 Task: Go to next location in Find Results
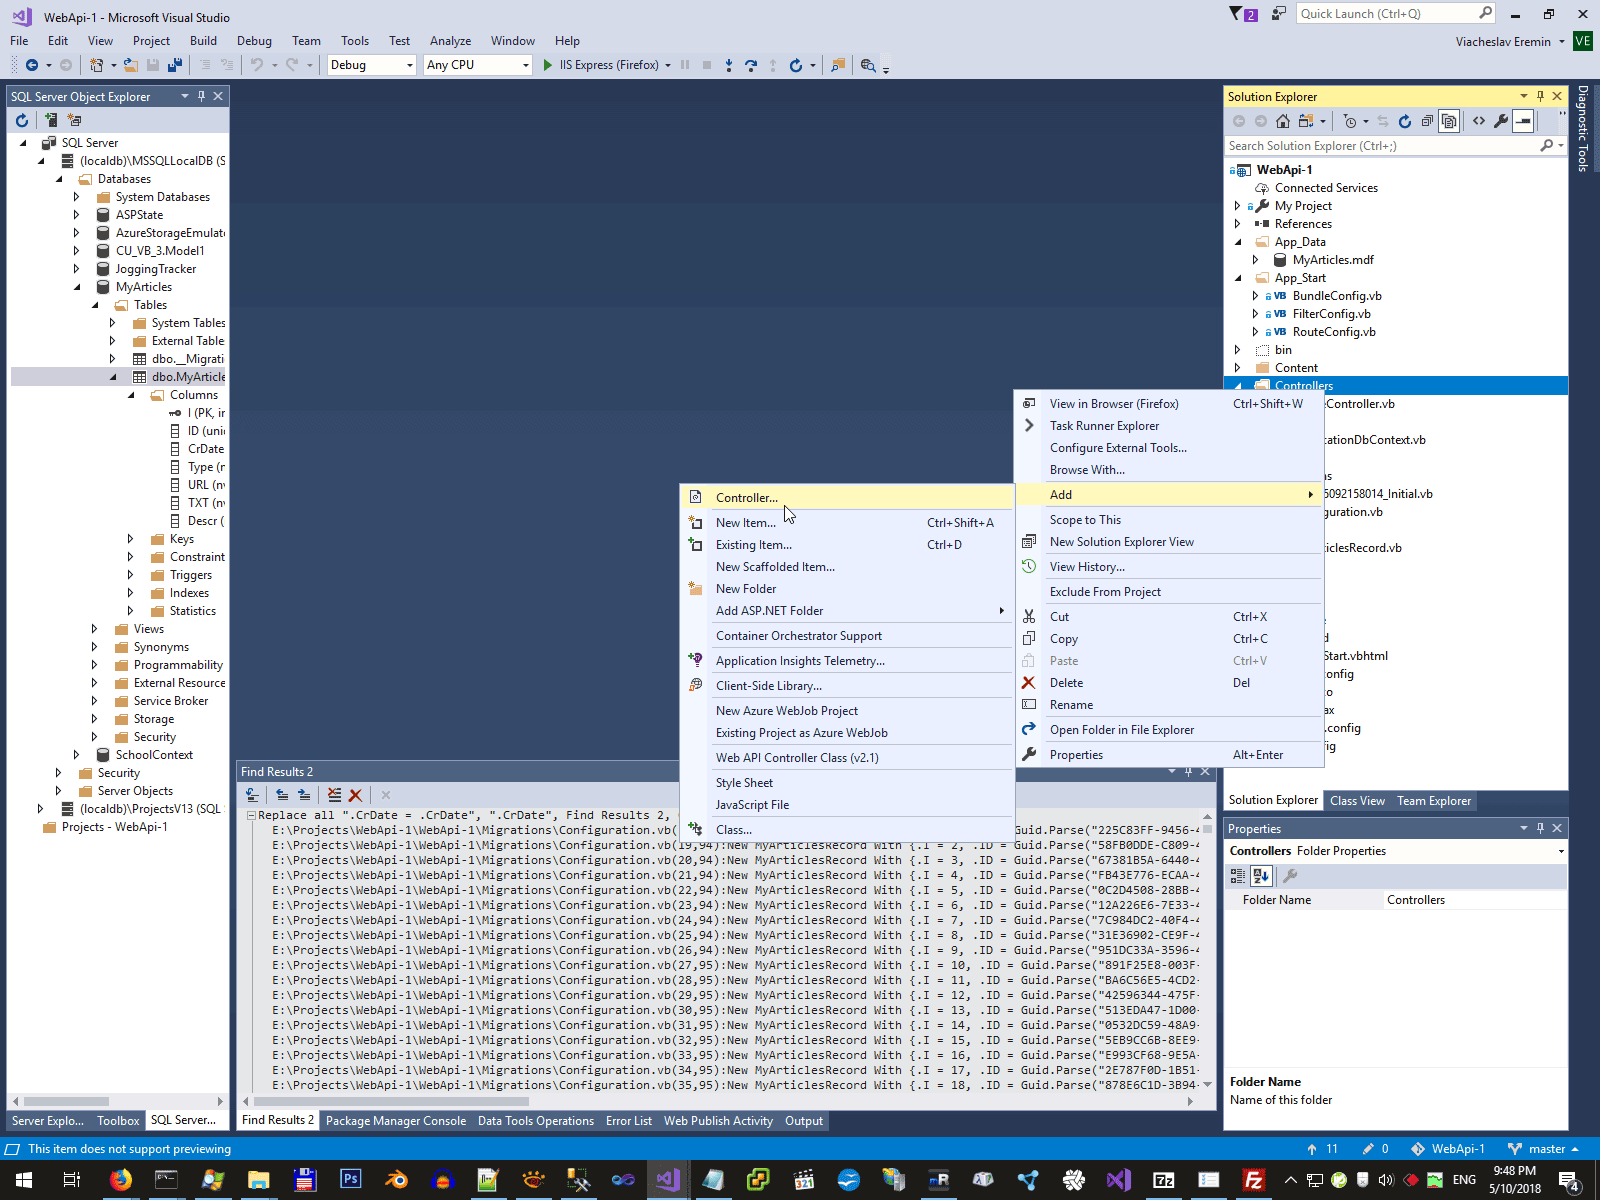[x=304, y=795]
